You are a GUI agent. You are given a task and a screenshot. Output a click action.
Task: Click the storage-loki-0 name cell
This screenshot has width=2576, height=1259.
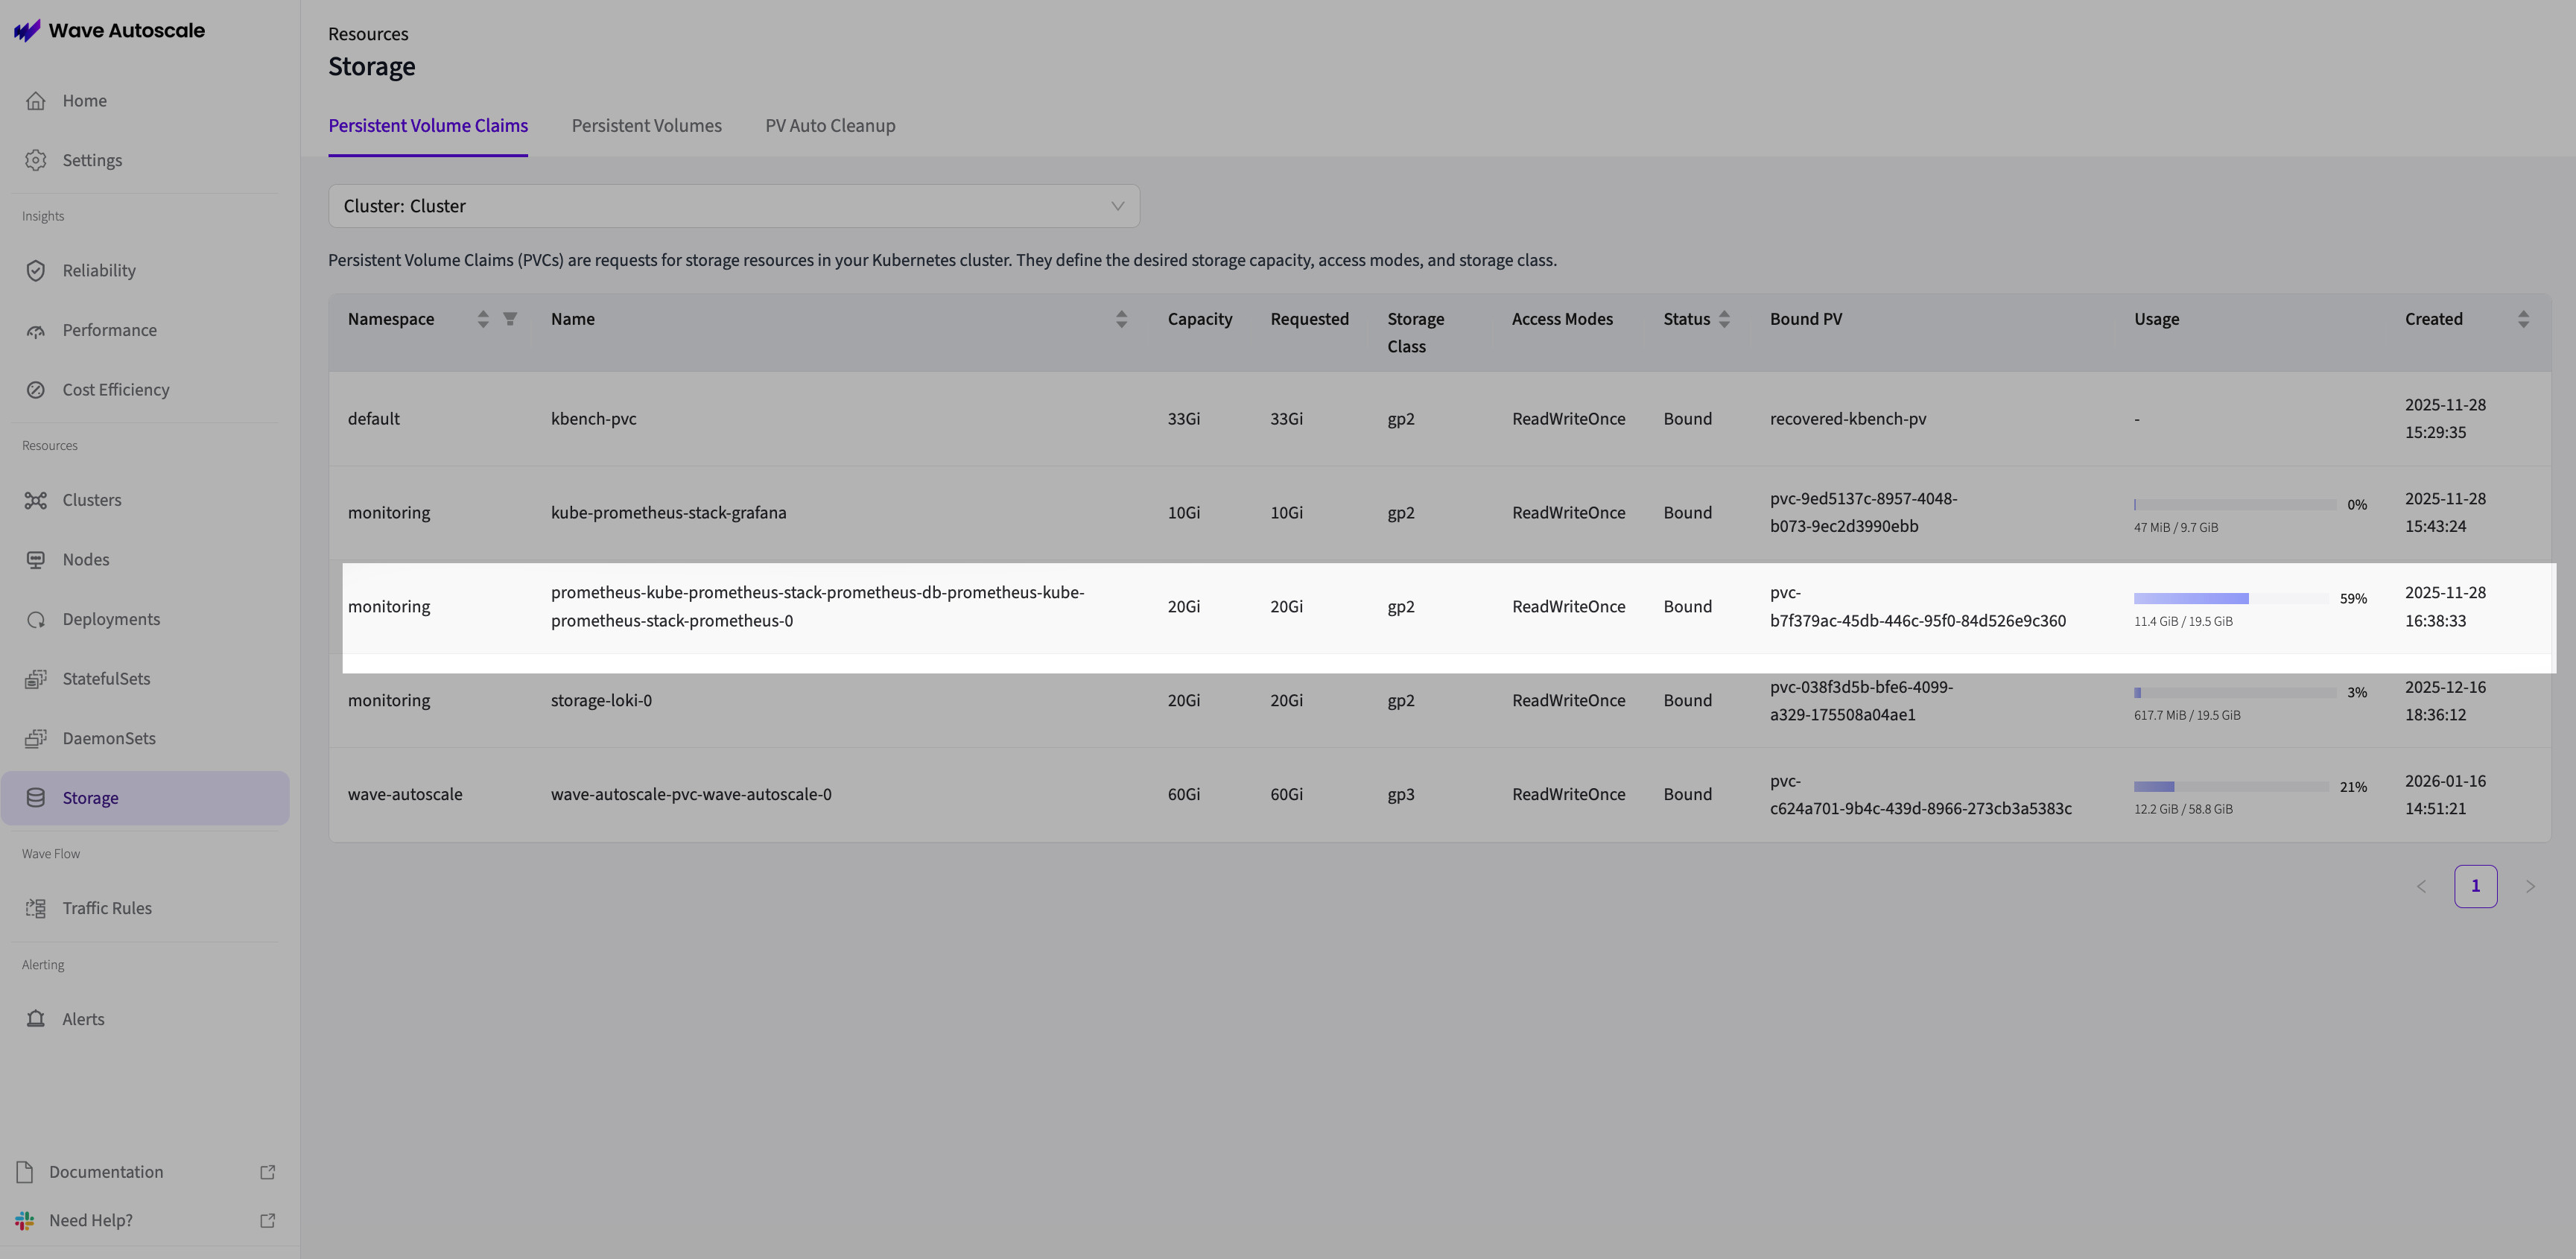click(x=601, y=701)
